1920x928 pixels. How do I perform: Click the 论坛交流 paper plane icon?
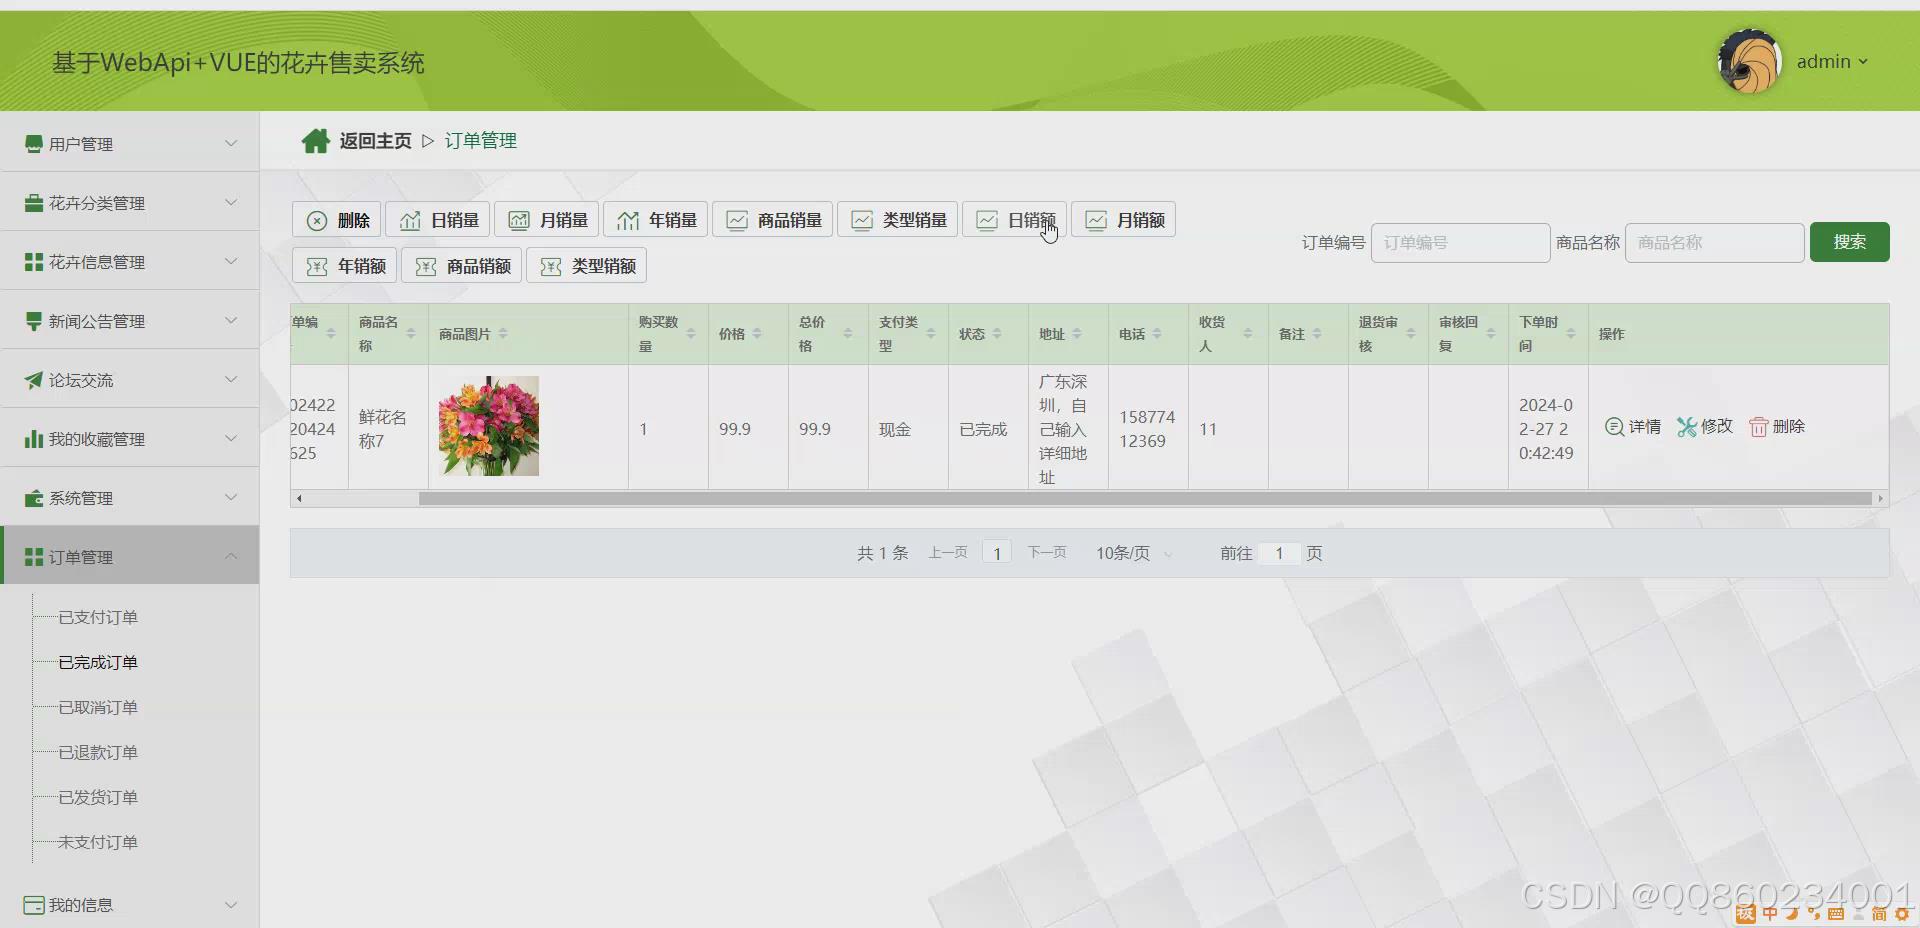coord(34,380)
